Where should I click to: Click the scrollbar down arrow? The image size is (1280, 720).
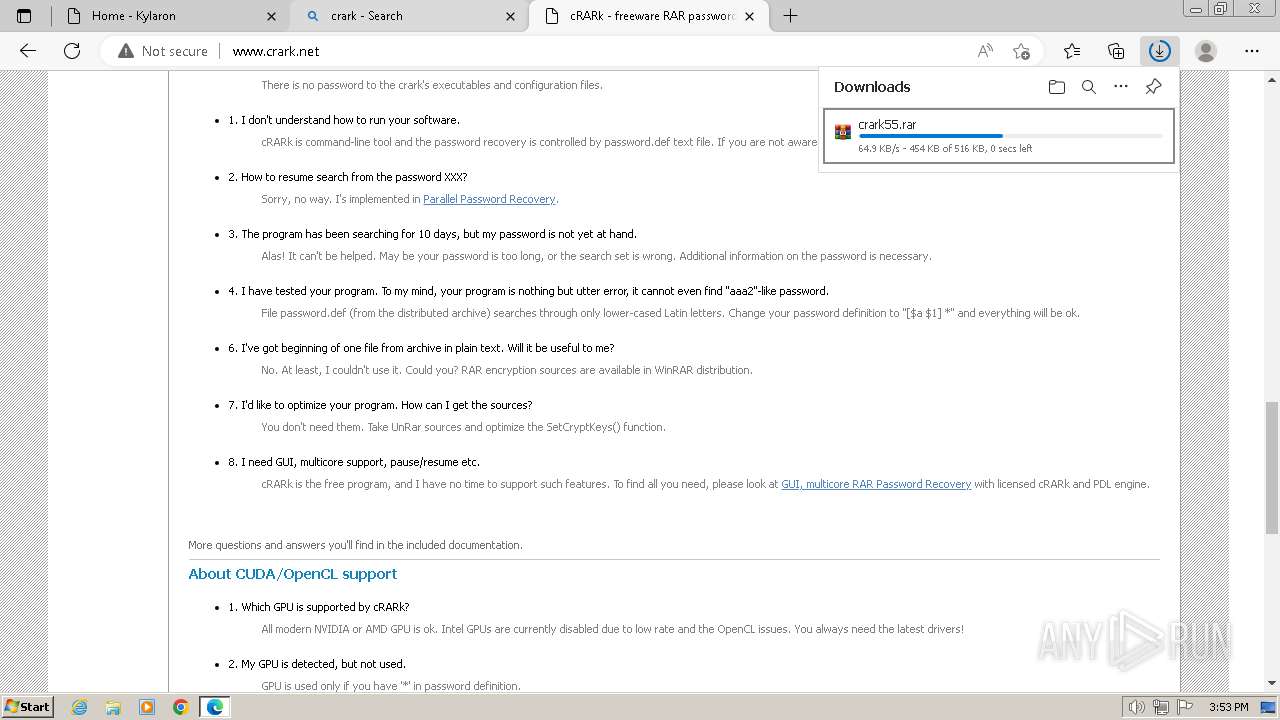point(1272,684)
